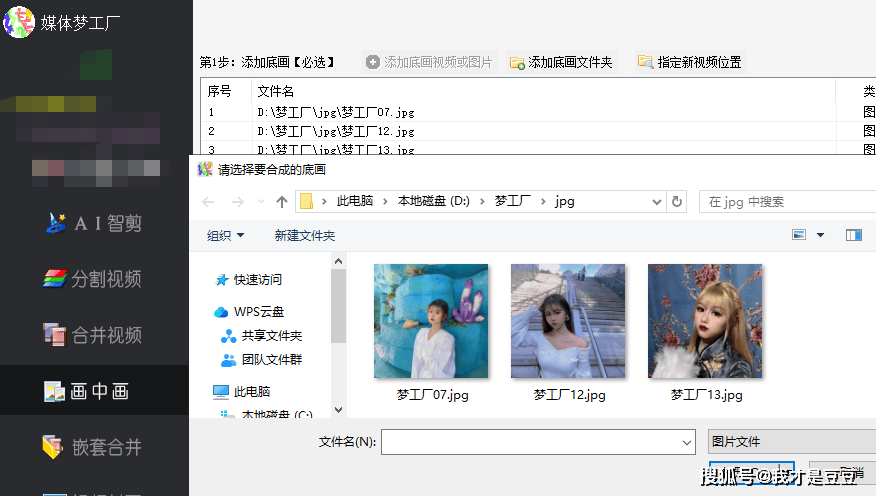Click 本地磁盘 (D:) in the address path
The width and height of the screenshot is (876, 496).
click(434, 201)
